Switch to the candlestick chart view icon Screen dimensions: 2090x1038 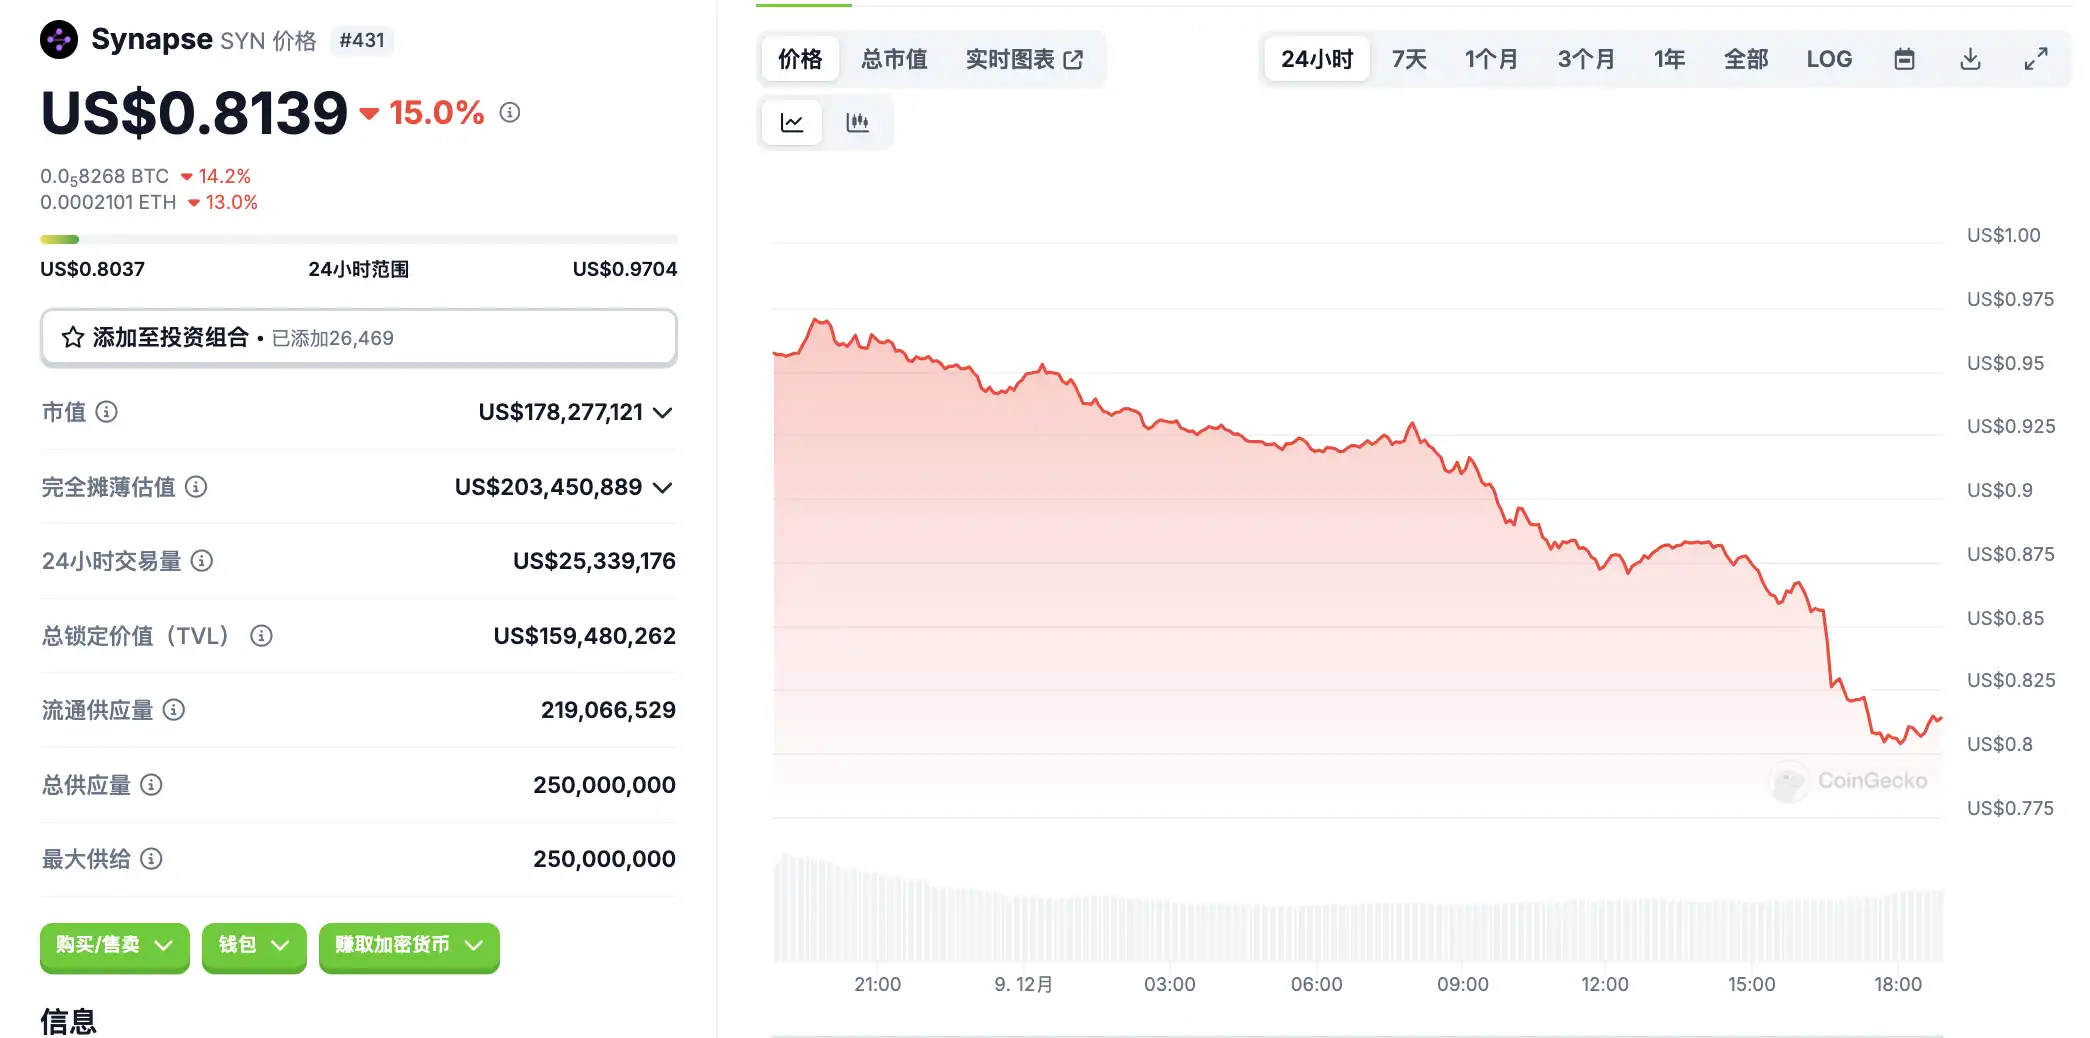857,123
